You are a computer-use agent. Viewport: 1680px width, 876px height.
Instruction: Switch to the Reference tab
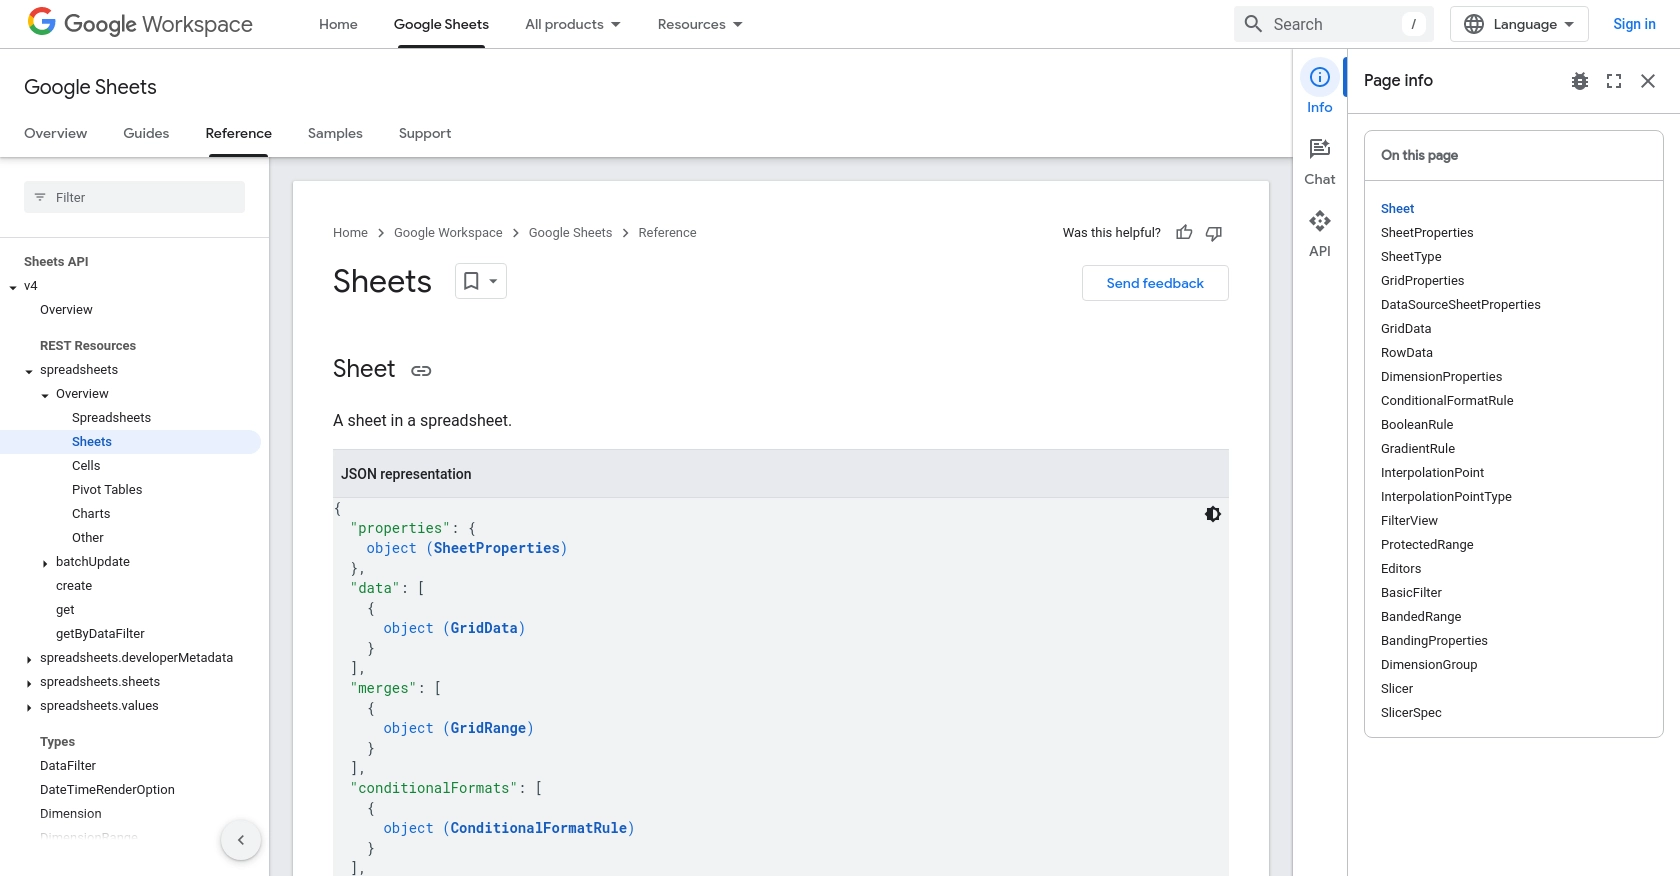pyautogui.click(x=238, y=133)
